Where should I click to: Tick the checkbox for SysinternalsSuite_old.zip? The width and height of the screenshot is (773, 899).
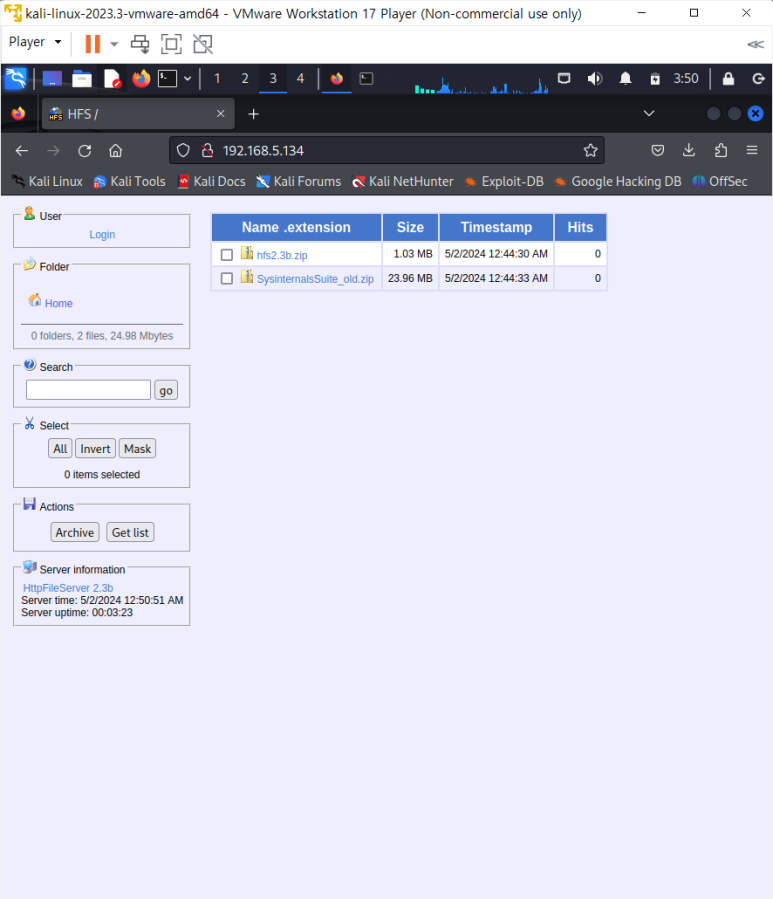(227, 279)
